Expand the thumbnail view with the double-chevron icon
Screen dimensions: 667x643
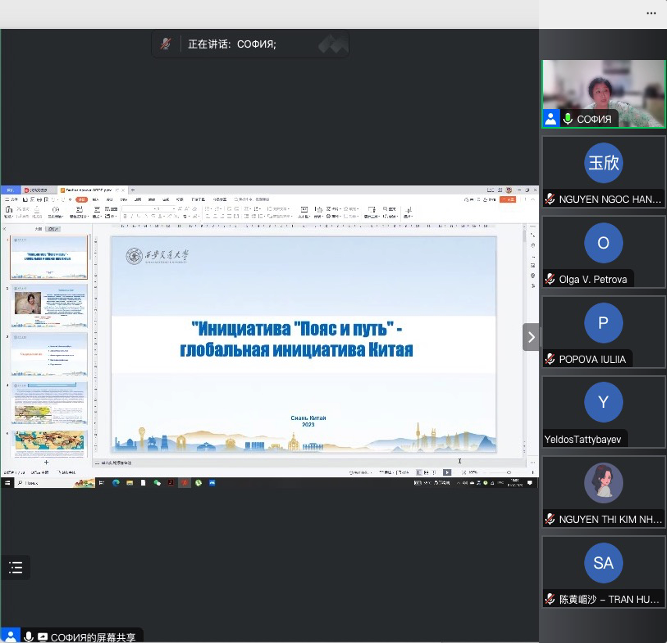pos(335,44)
